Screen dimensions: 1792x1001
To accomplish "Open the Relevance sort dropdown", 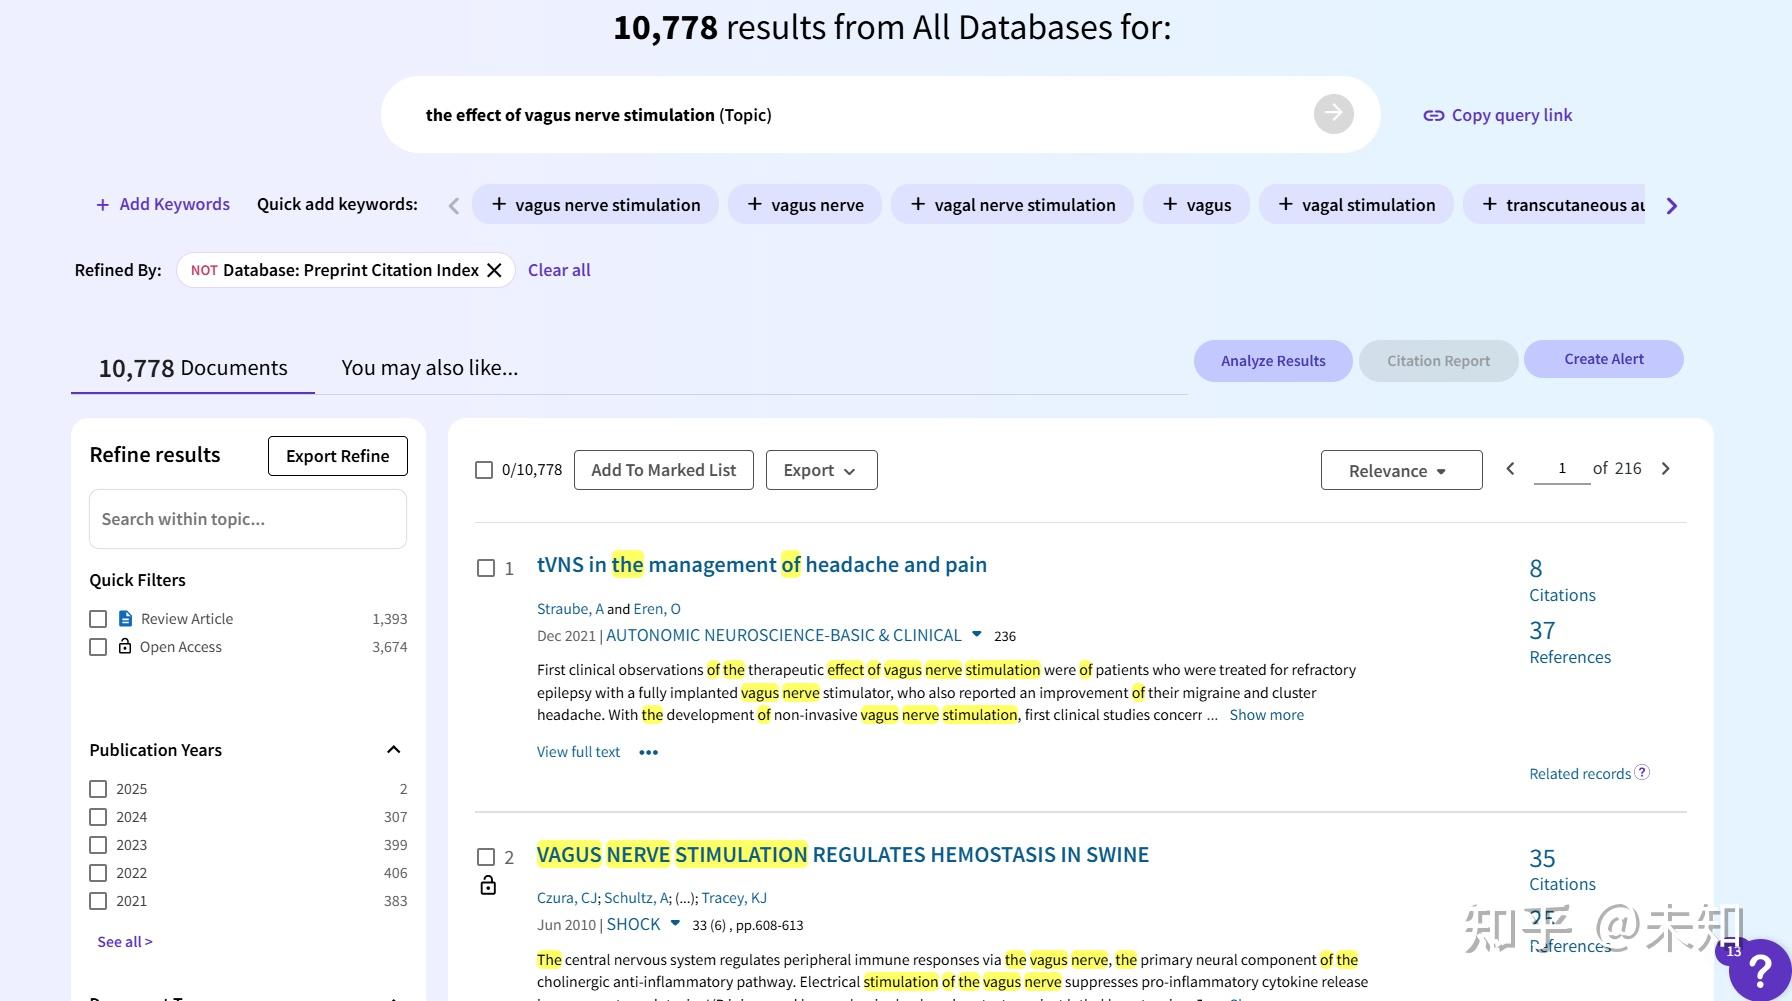I will pos(1400,470).
